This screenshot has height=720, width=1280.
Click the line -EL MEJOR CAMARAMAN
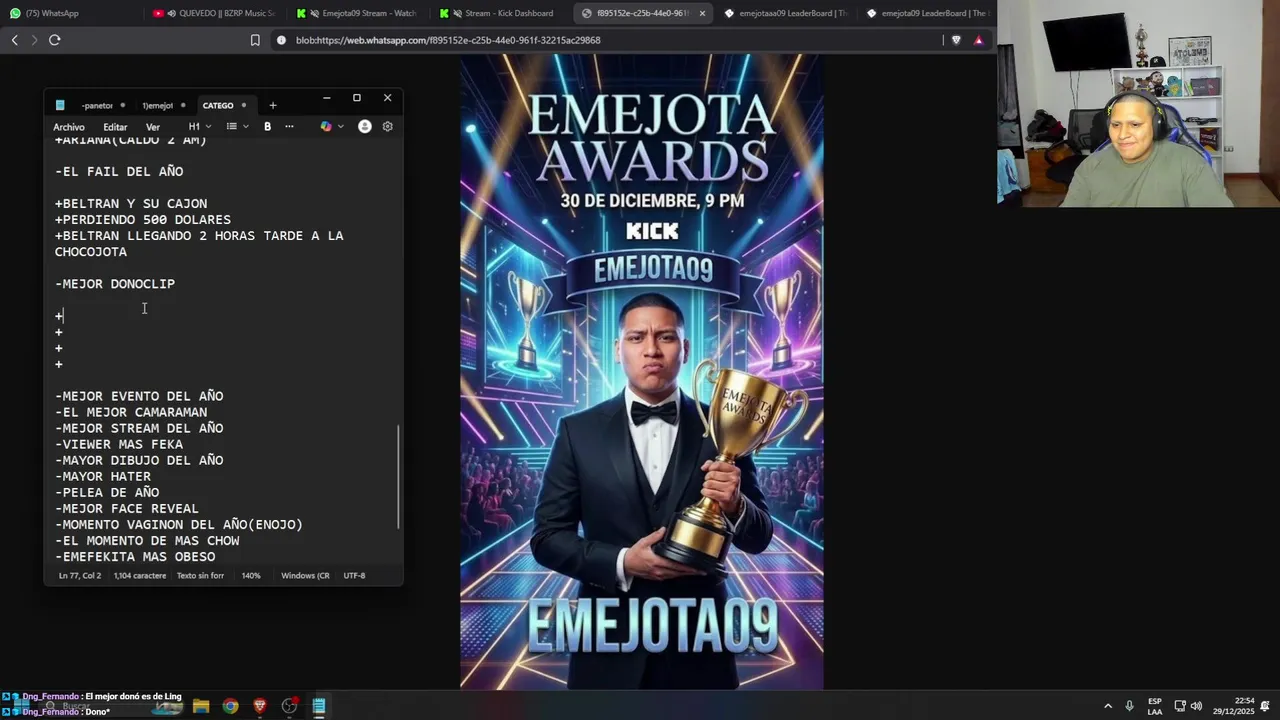131,412
